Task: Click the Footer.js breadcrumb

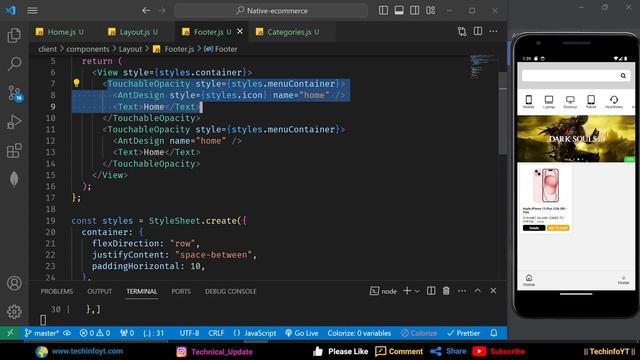Action: [174, 49]
